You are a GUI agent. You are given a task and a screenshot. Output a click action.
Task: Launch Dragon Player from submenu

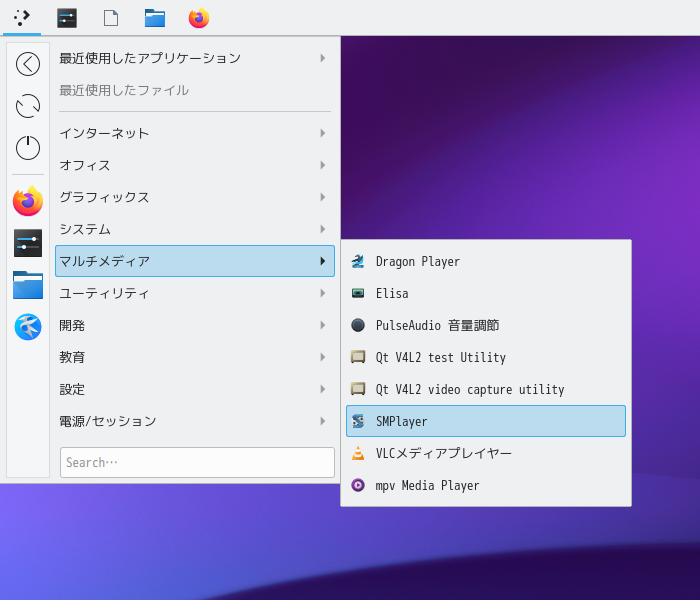coord(486,261)
